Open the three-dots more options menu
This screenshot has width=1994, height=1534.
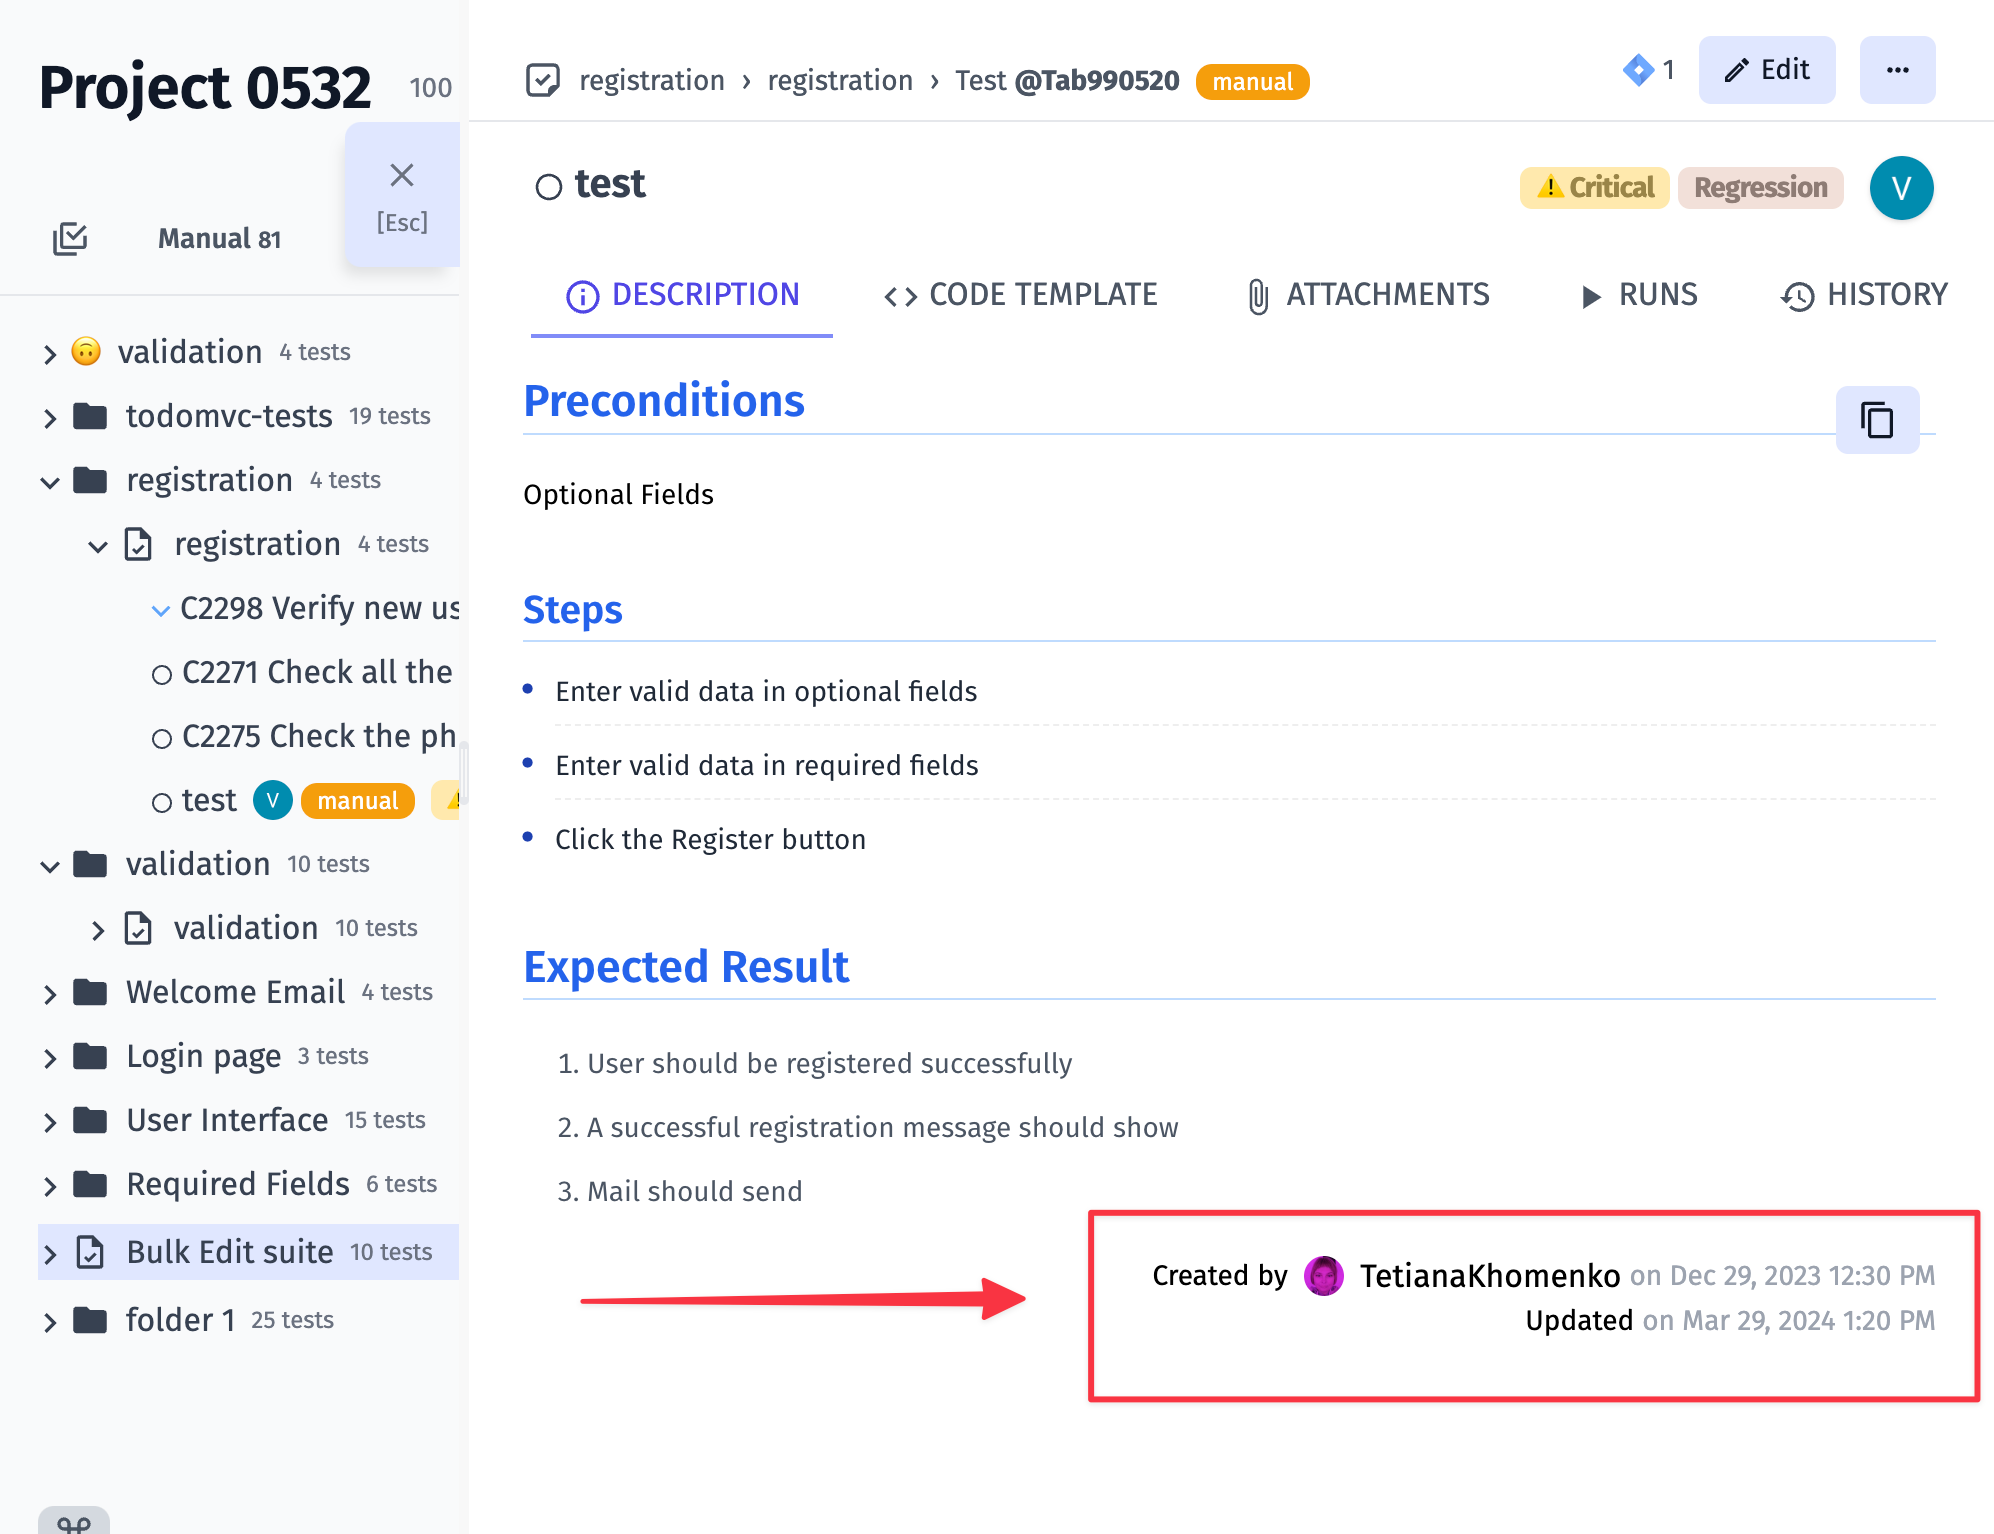coord(1897,70)
